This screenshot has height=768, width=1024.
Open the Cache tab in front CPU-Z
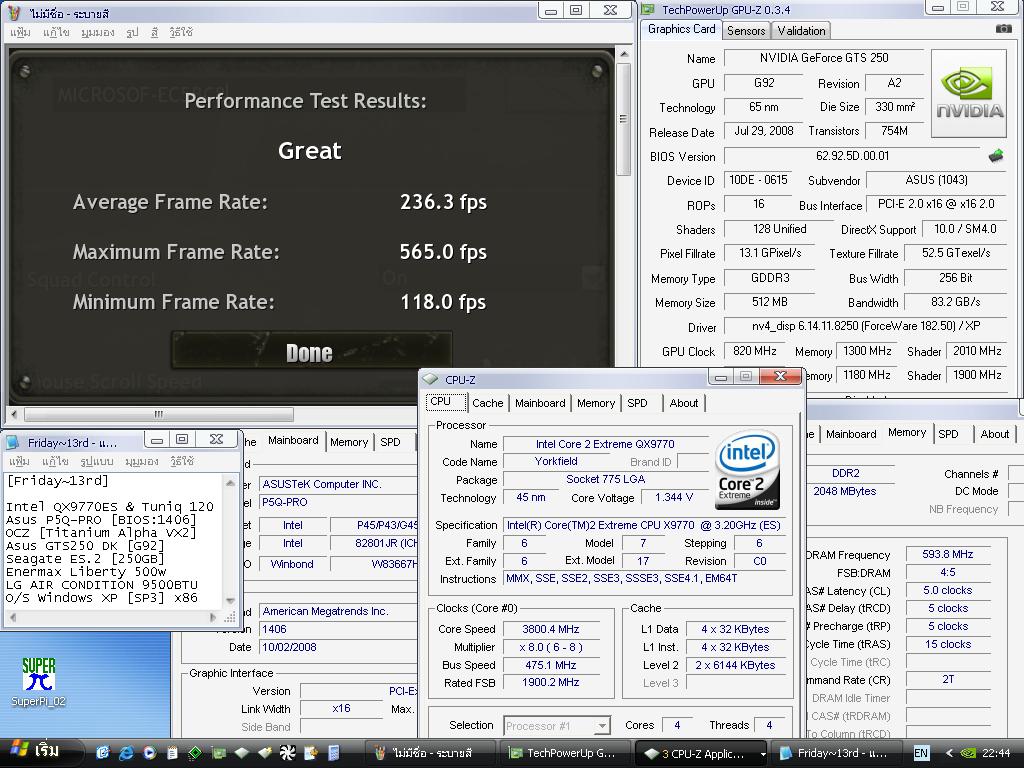coord(488,403)
